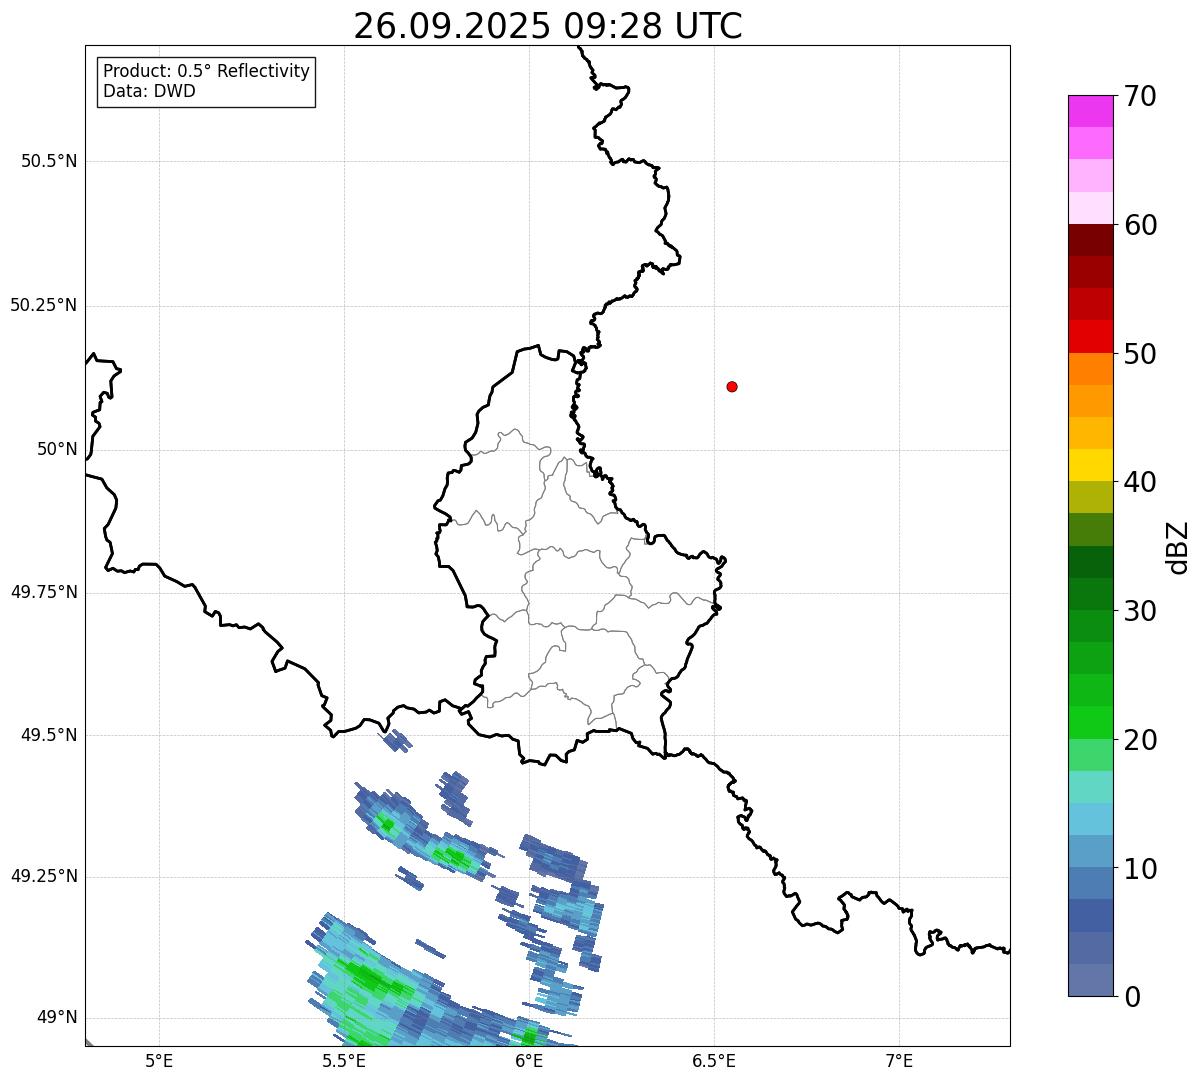This screenshot has width=1202, height=1081.
Task: Click the 49.25°N latitude label
Action: click(44, 876)
